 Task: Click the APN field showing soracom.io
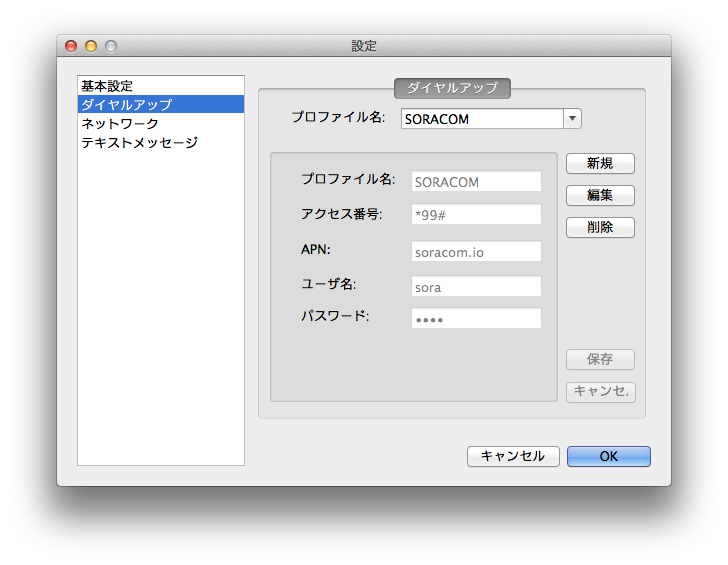click(x=476, y=251)
